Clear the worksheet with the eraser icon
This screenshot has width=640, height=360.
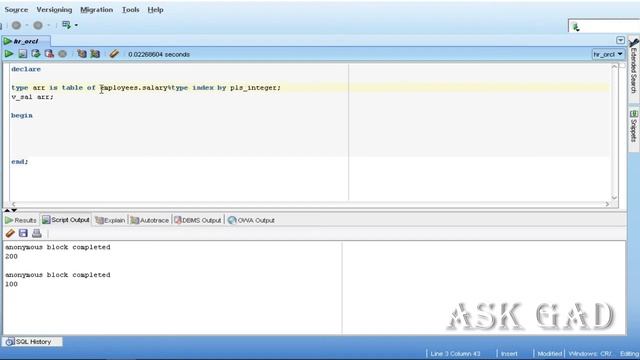(x=114, y=54)
